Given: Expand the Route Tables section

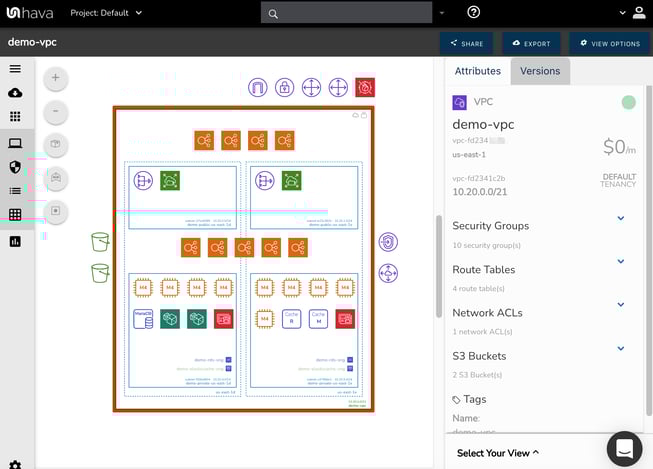Looking at the screenshot, I should coord(620,262).
